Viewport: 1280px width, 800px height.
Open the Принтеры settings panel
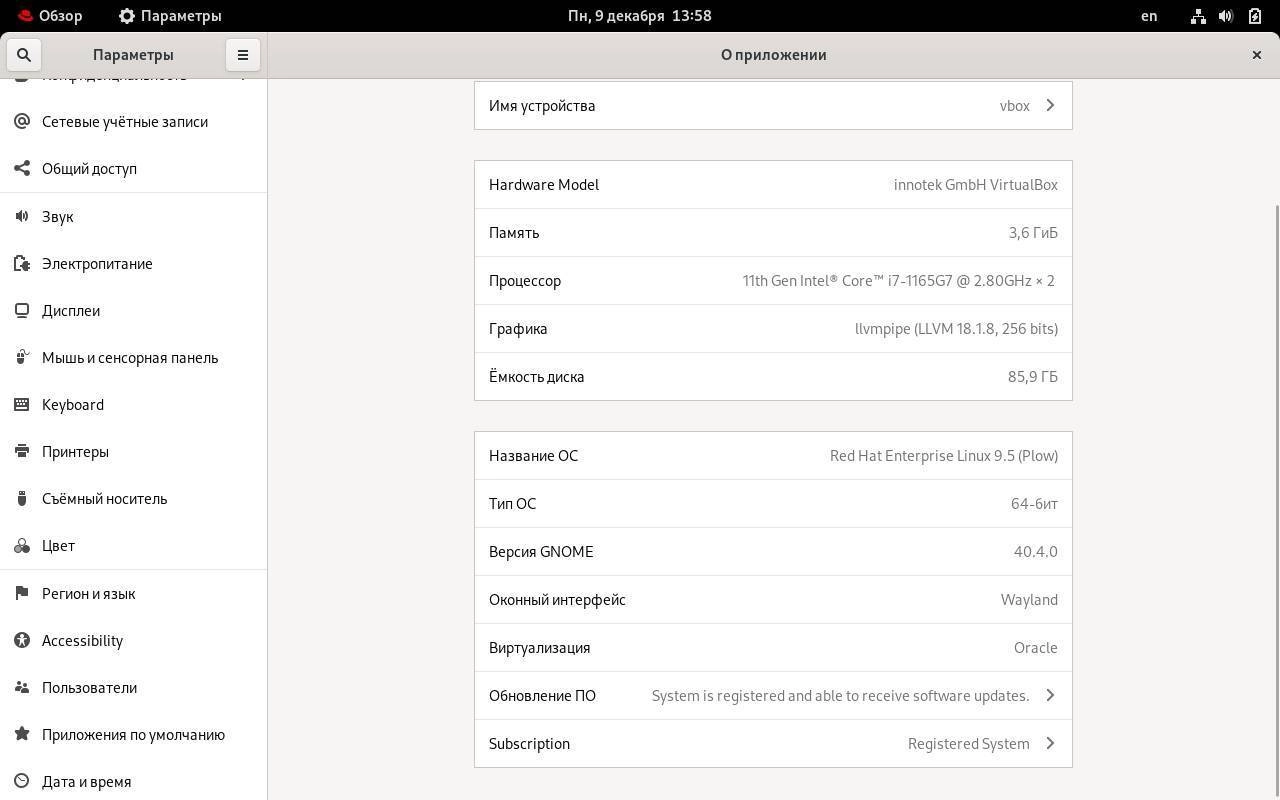(x=133, y=451)
